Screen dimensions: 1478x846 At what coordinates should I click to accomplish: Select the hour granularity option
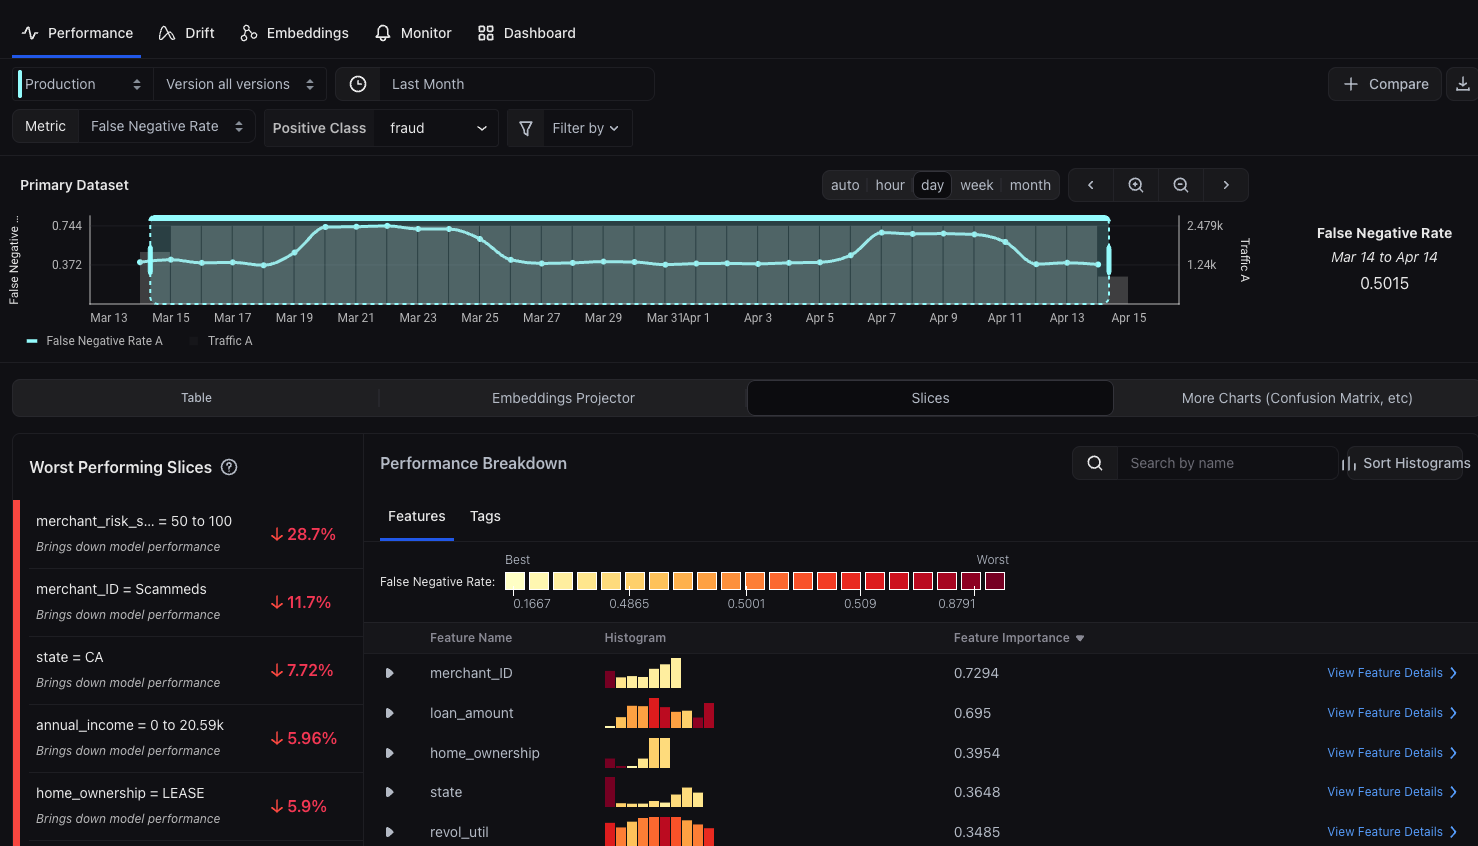pyautogui.click(x=890, y=185)
